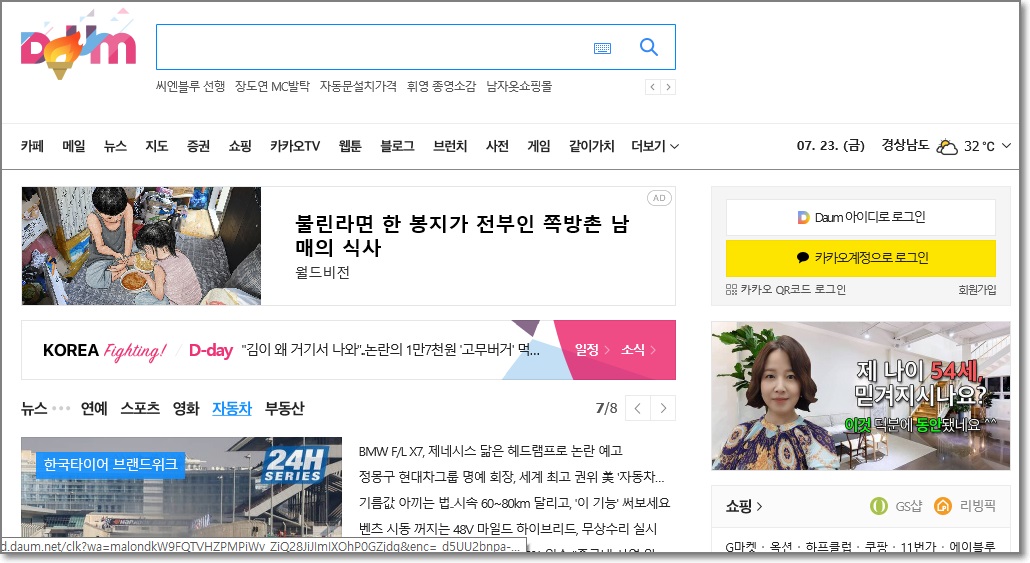
Task: Open 블로그 from the top menu
Action: coord(397,146)
